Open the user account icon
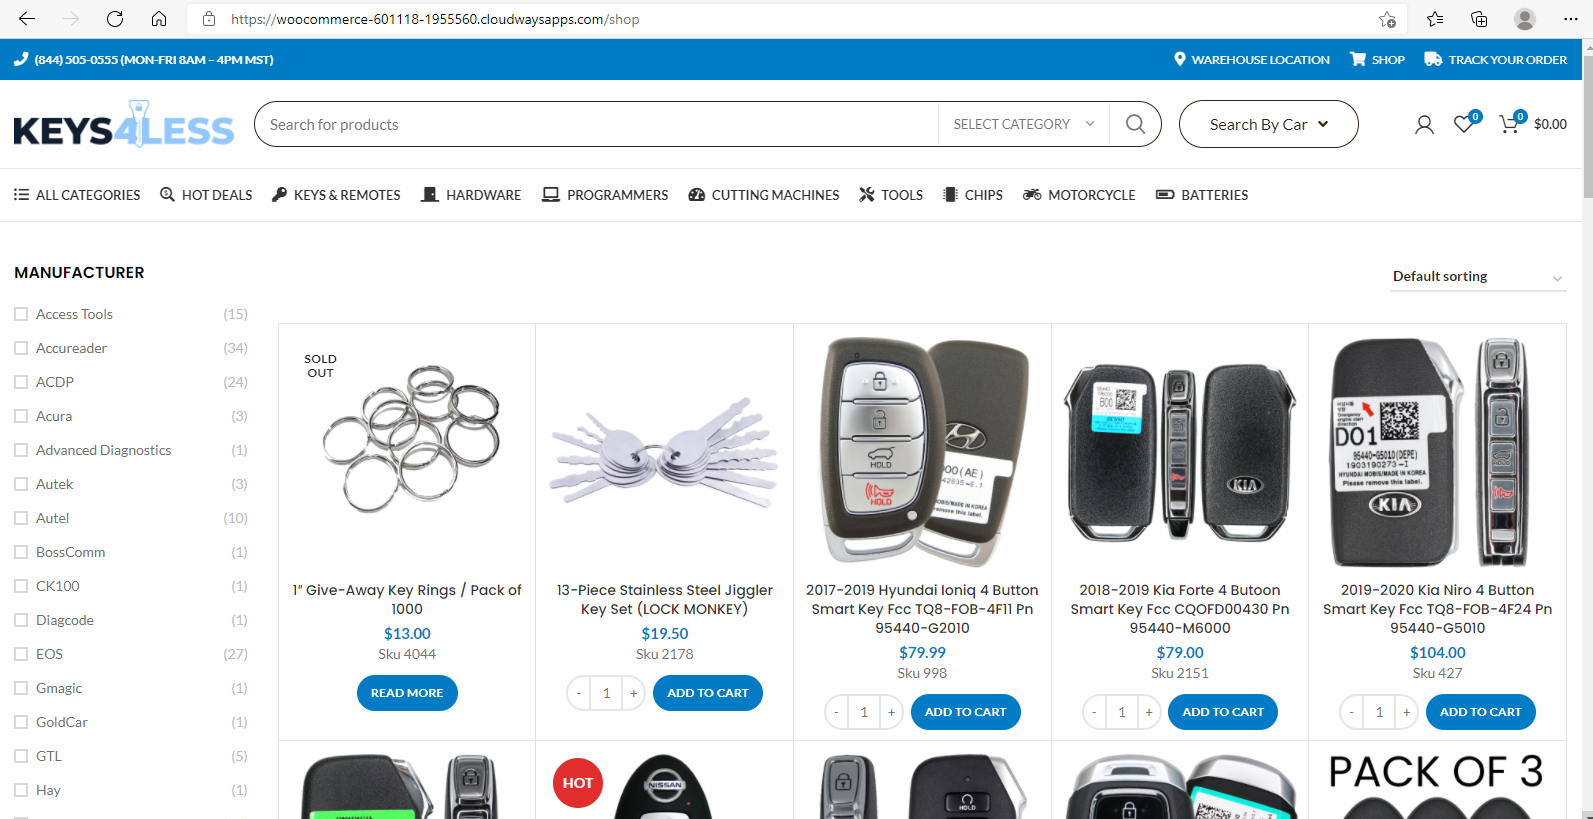 tap(1424, 124)
